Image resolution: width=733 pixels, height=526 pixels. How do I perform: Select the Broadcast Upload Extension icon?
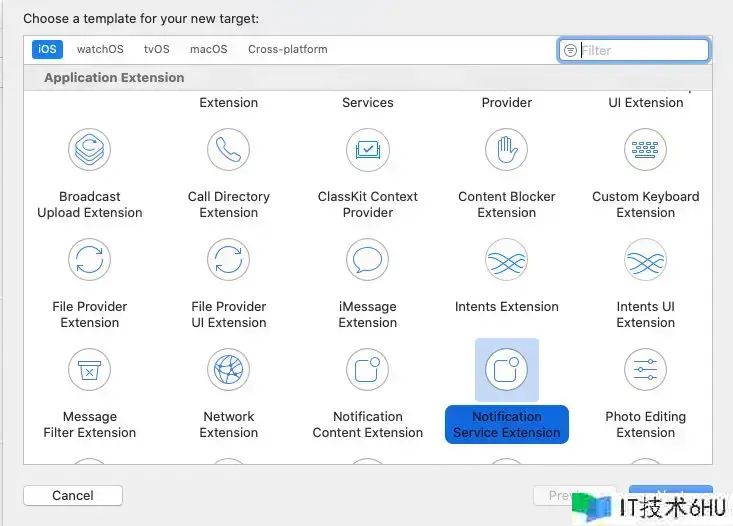click(89, 150)
